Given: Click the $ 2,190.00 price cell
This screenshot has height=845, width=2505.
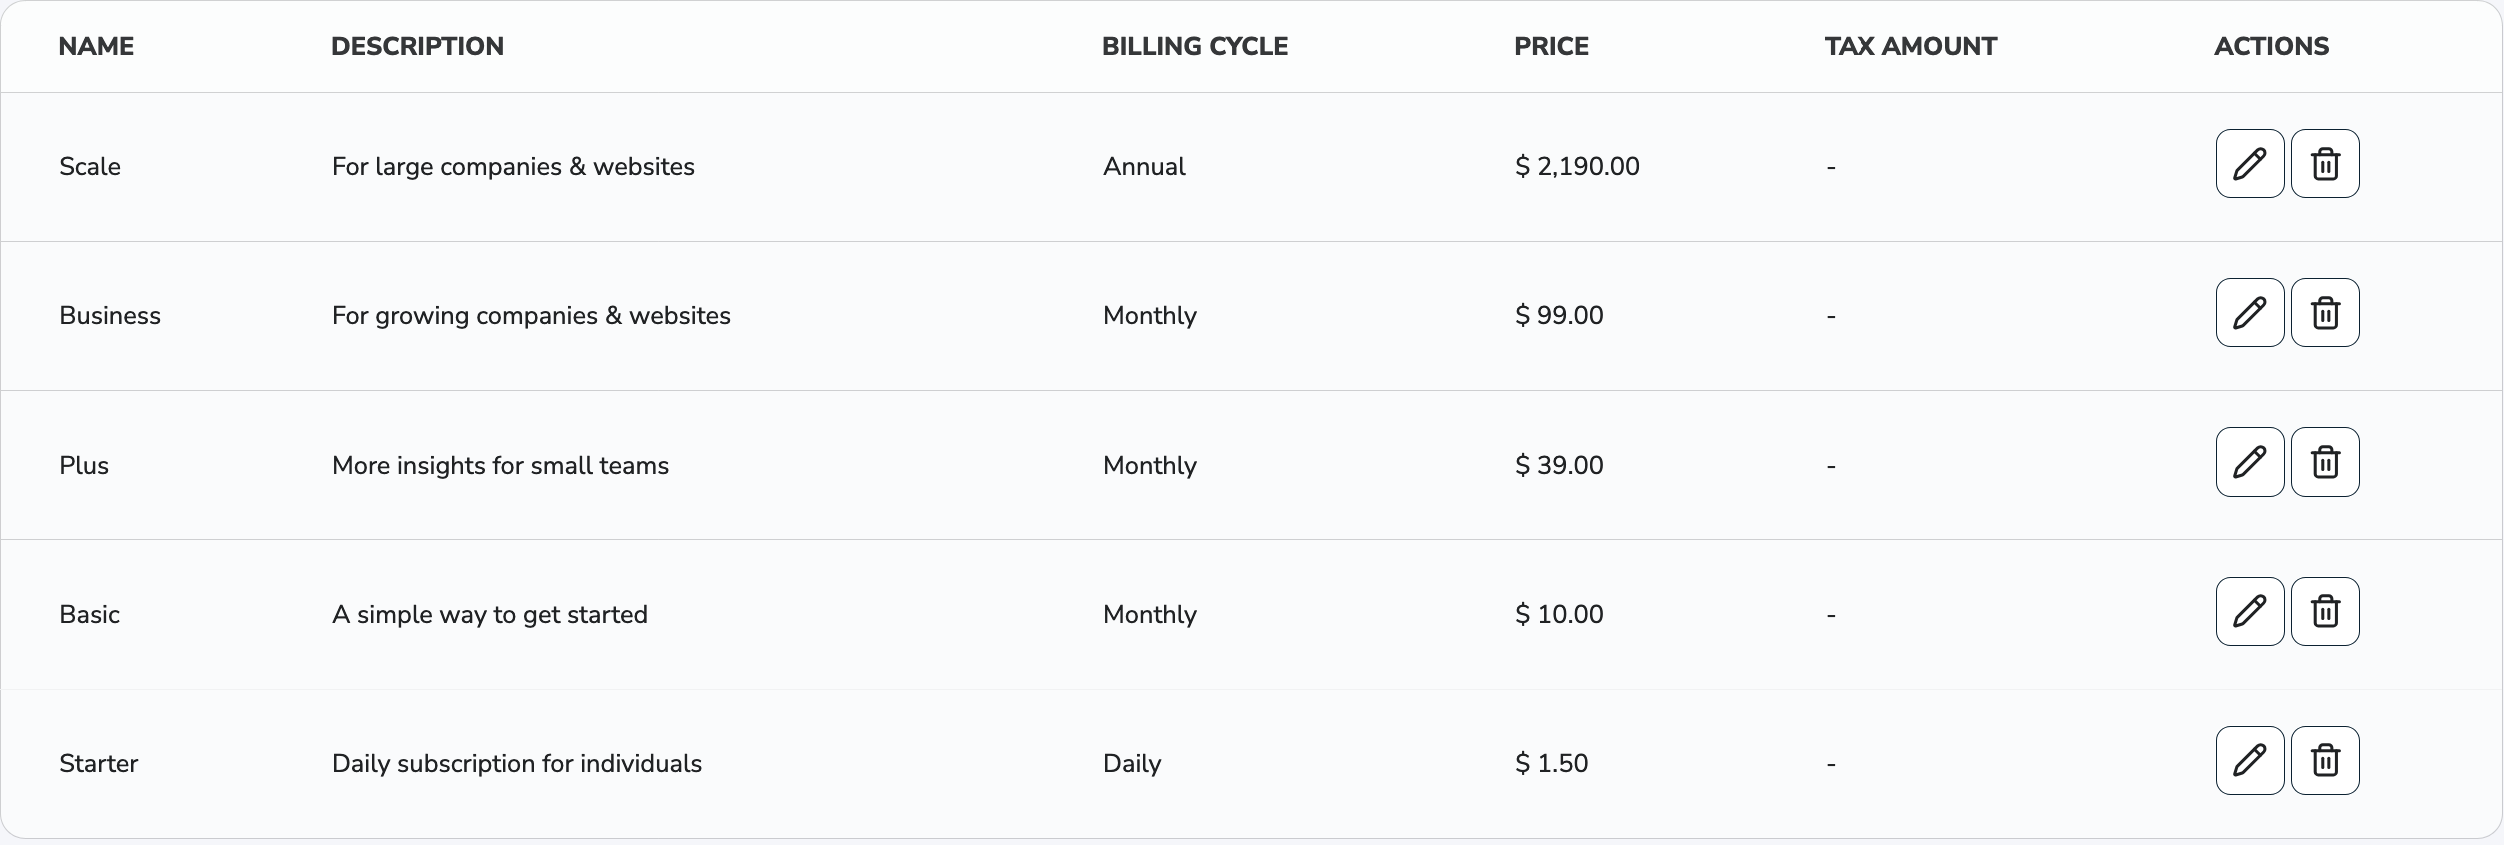Looking at the screenshot, I should [1577, 166].
